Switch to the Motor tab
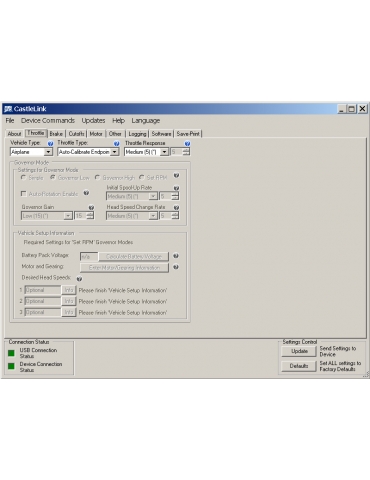This screenshot has height=480, width=370. pyautogui.click(x=96, y=134)
